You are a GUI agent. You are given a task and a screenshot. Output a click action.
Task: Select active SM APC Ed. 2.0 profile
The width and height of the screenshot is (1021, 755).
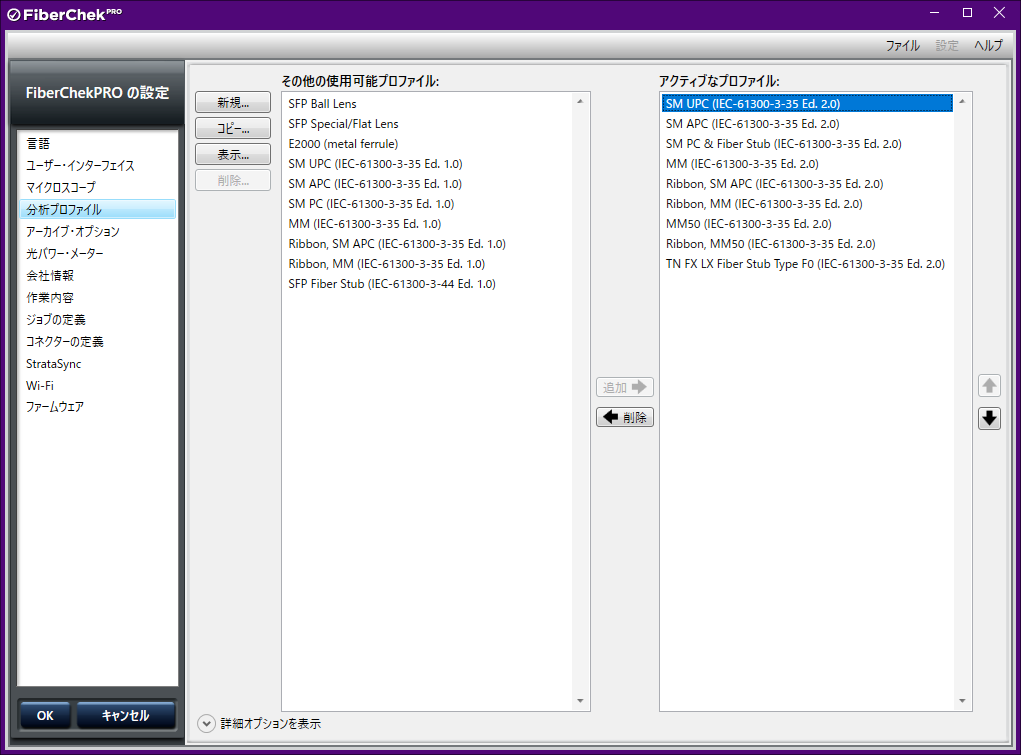coord(807,124)
